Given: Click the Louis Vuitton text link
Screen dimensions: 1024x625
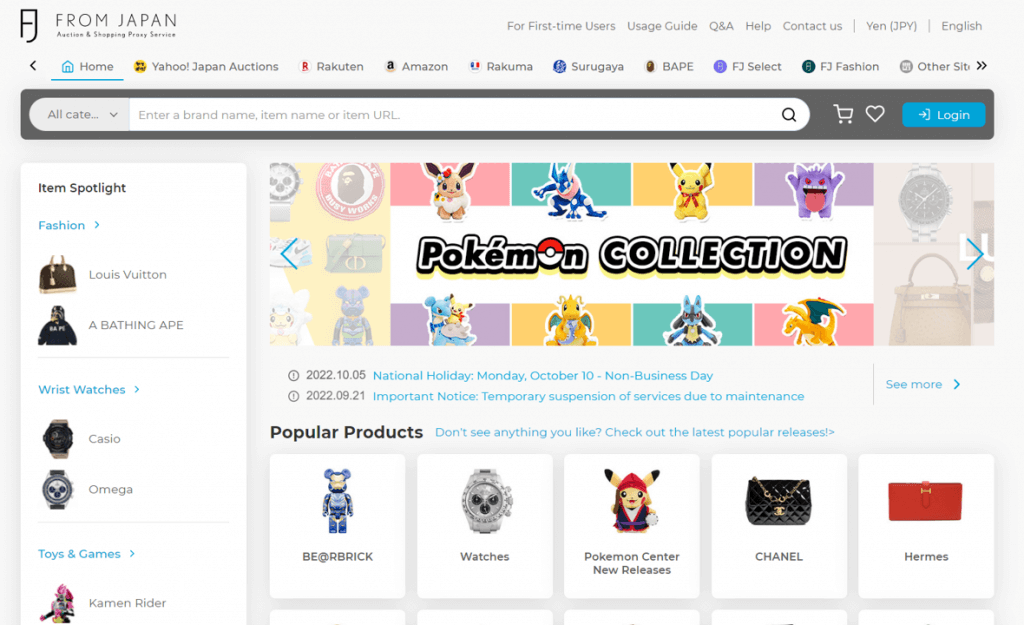Looking at the screenshot, I should [x=127, y=275].
